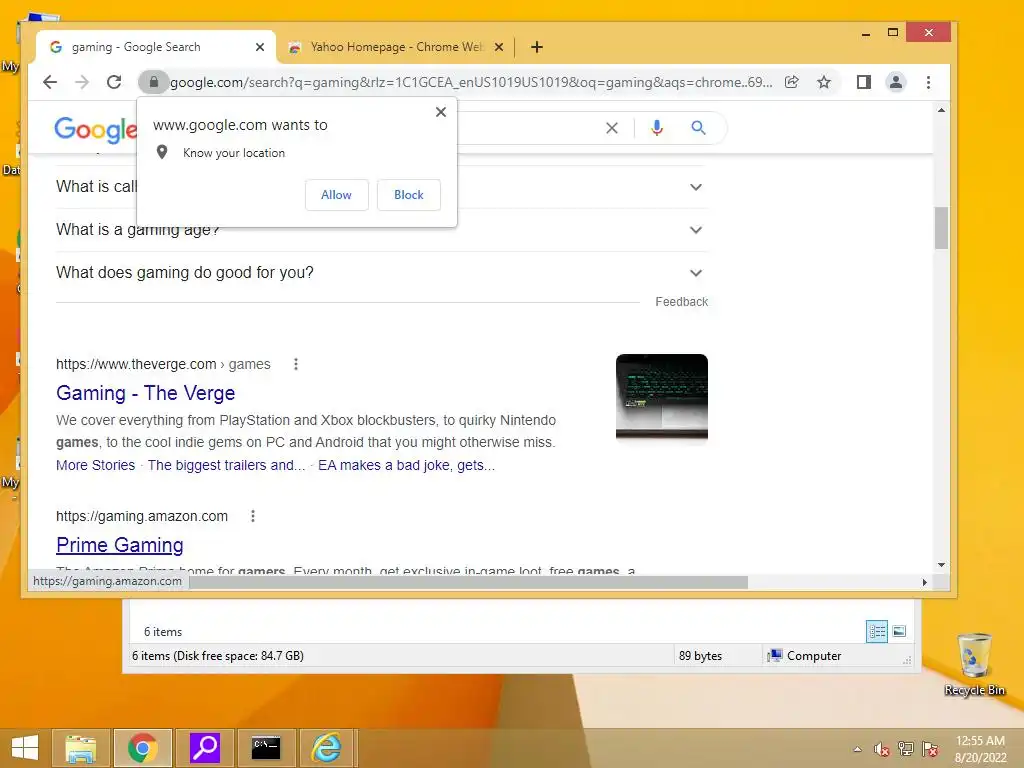Open the network tray icon
The height and width of the screenshot is (768, 1024).
point(906,749)
